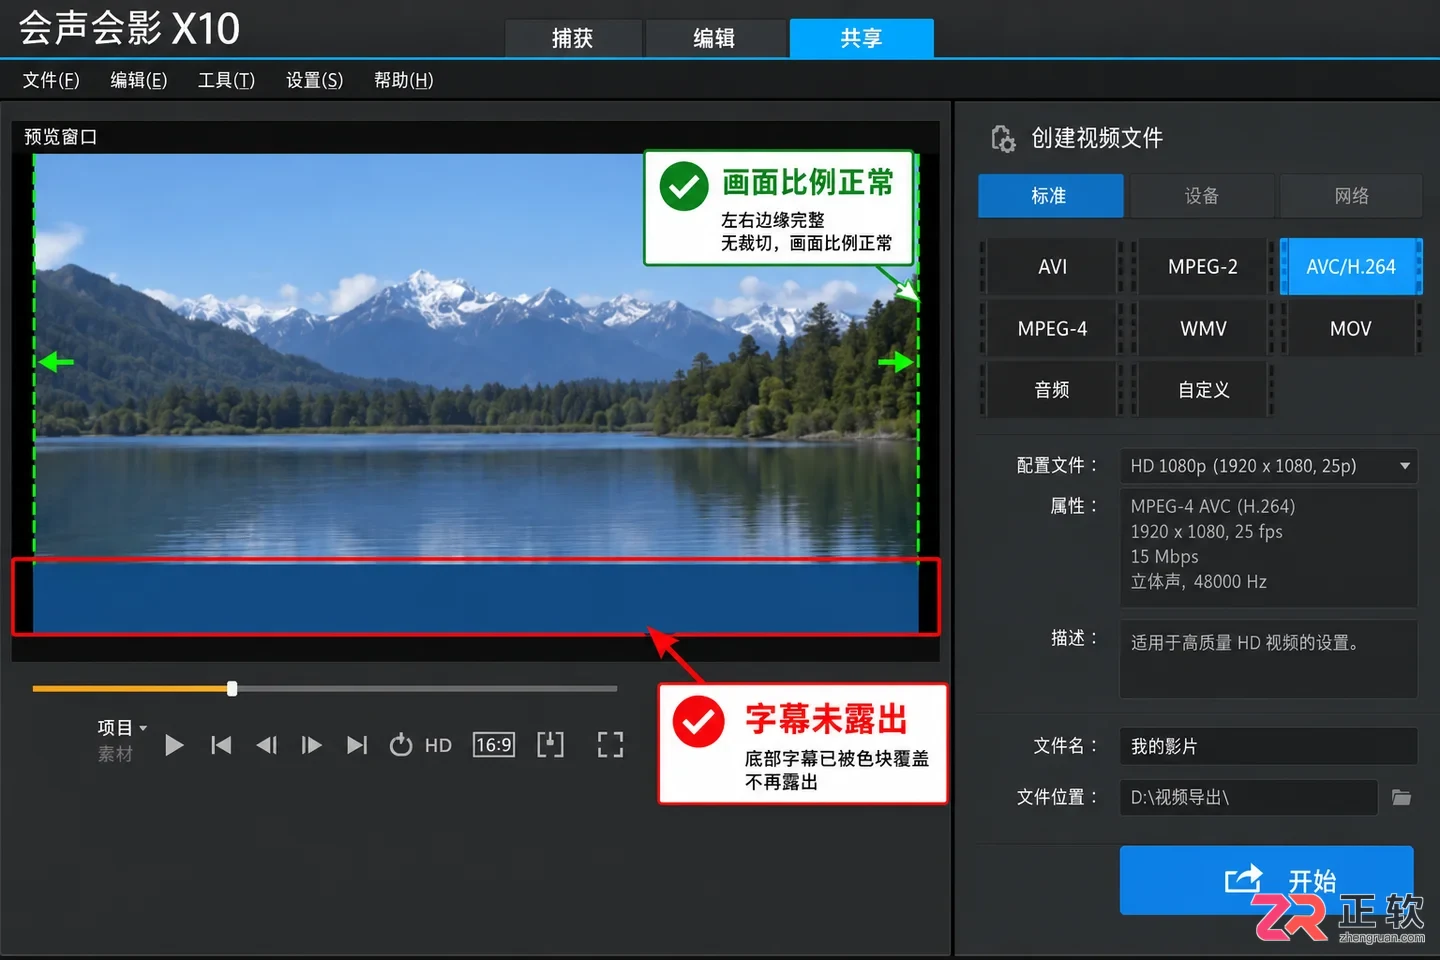Open the 设置(S) menu
The height and width of the screenshot is (960, 1440).
coord(314,80)
